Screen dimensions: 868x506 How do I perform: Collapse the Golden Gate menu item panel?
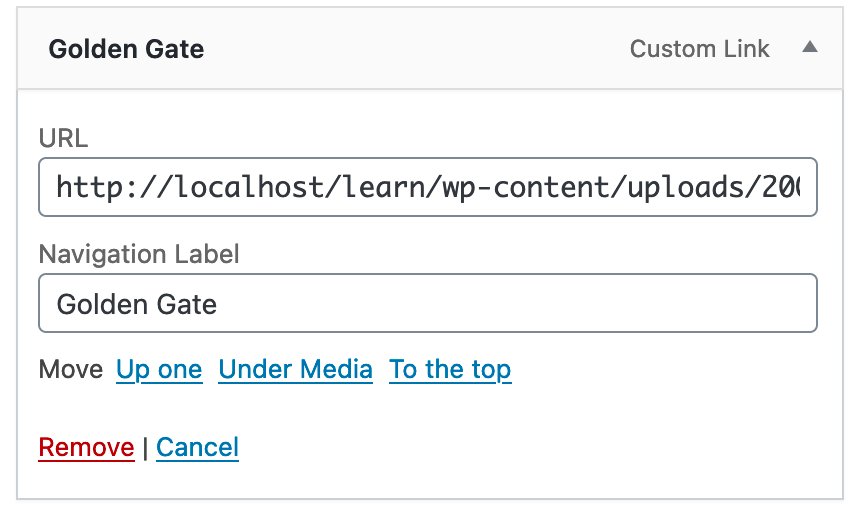click(x=810, y=48)
